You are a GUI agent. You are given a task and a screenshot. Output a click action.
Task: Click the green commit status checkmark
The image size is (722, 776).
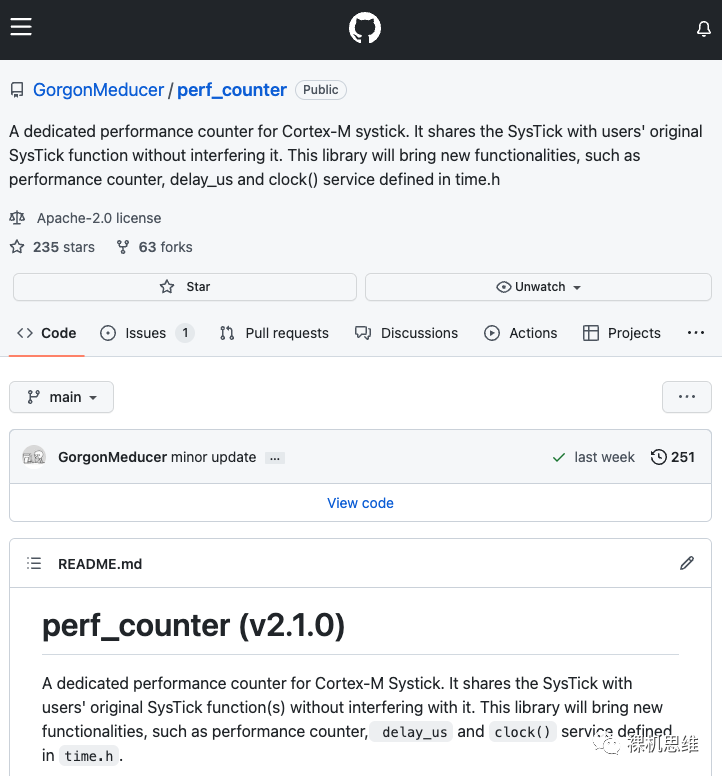coord(559,457)
